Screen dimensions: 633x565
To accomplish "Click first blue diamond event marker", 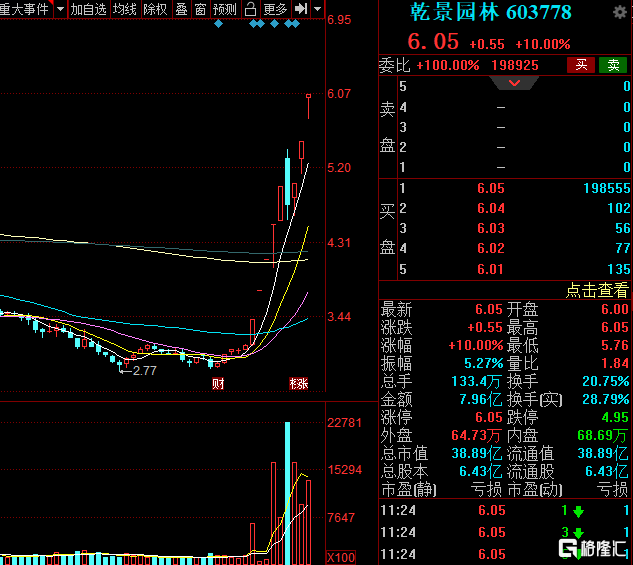I will (218, 24).
